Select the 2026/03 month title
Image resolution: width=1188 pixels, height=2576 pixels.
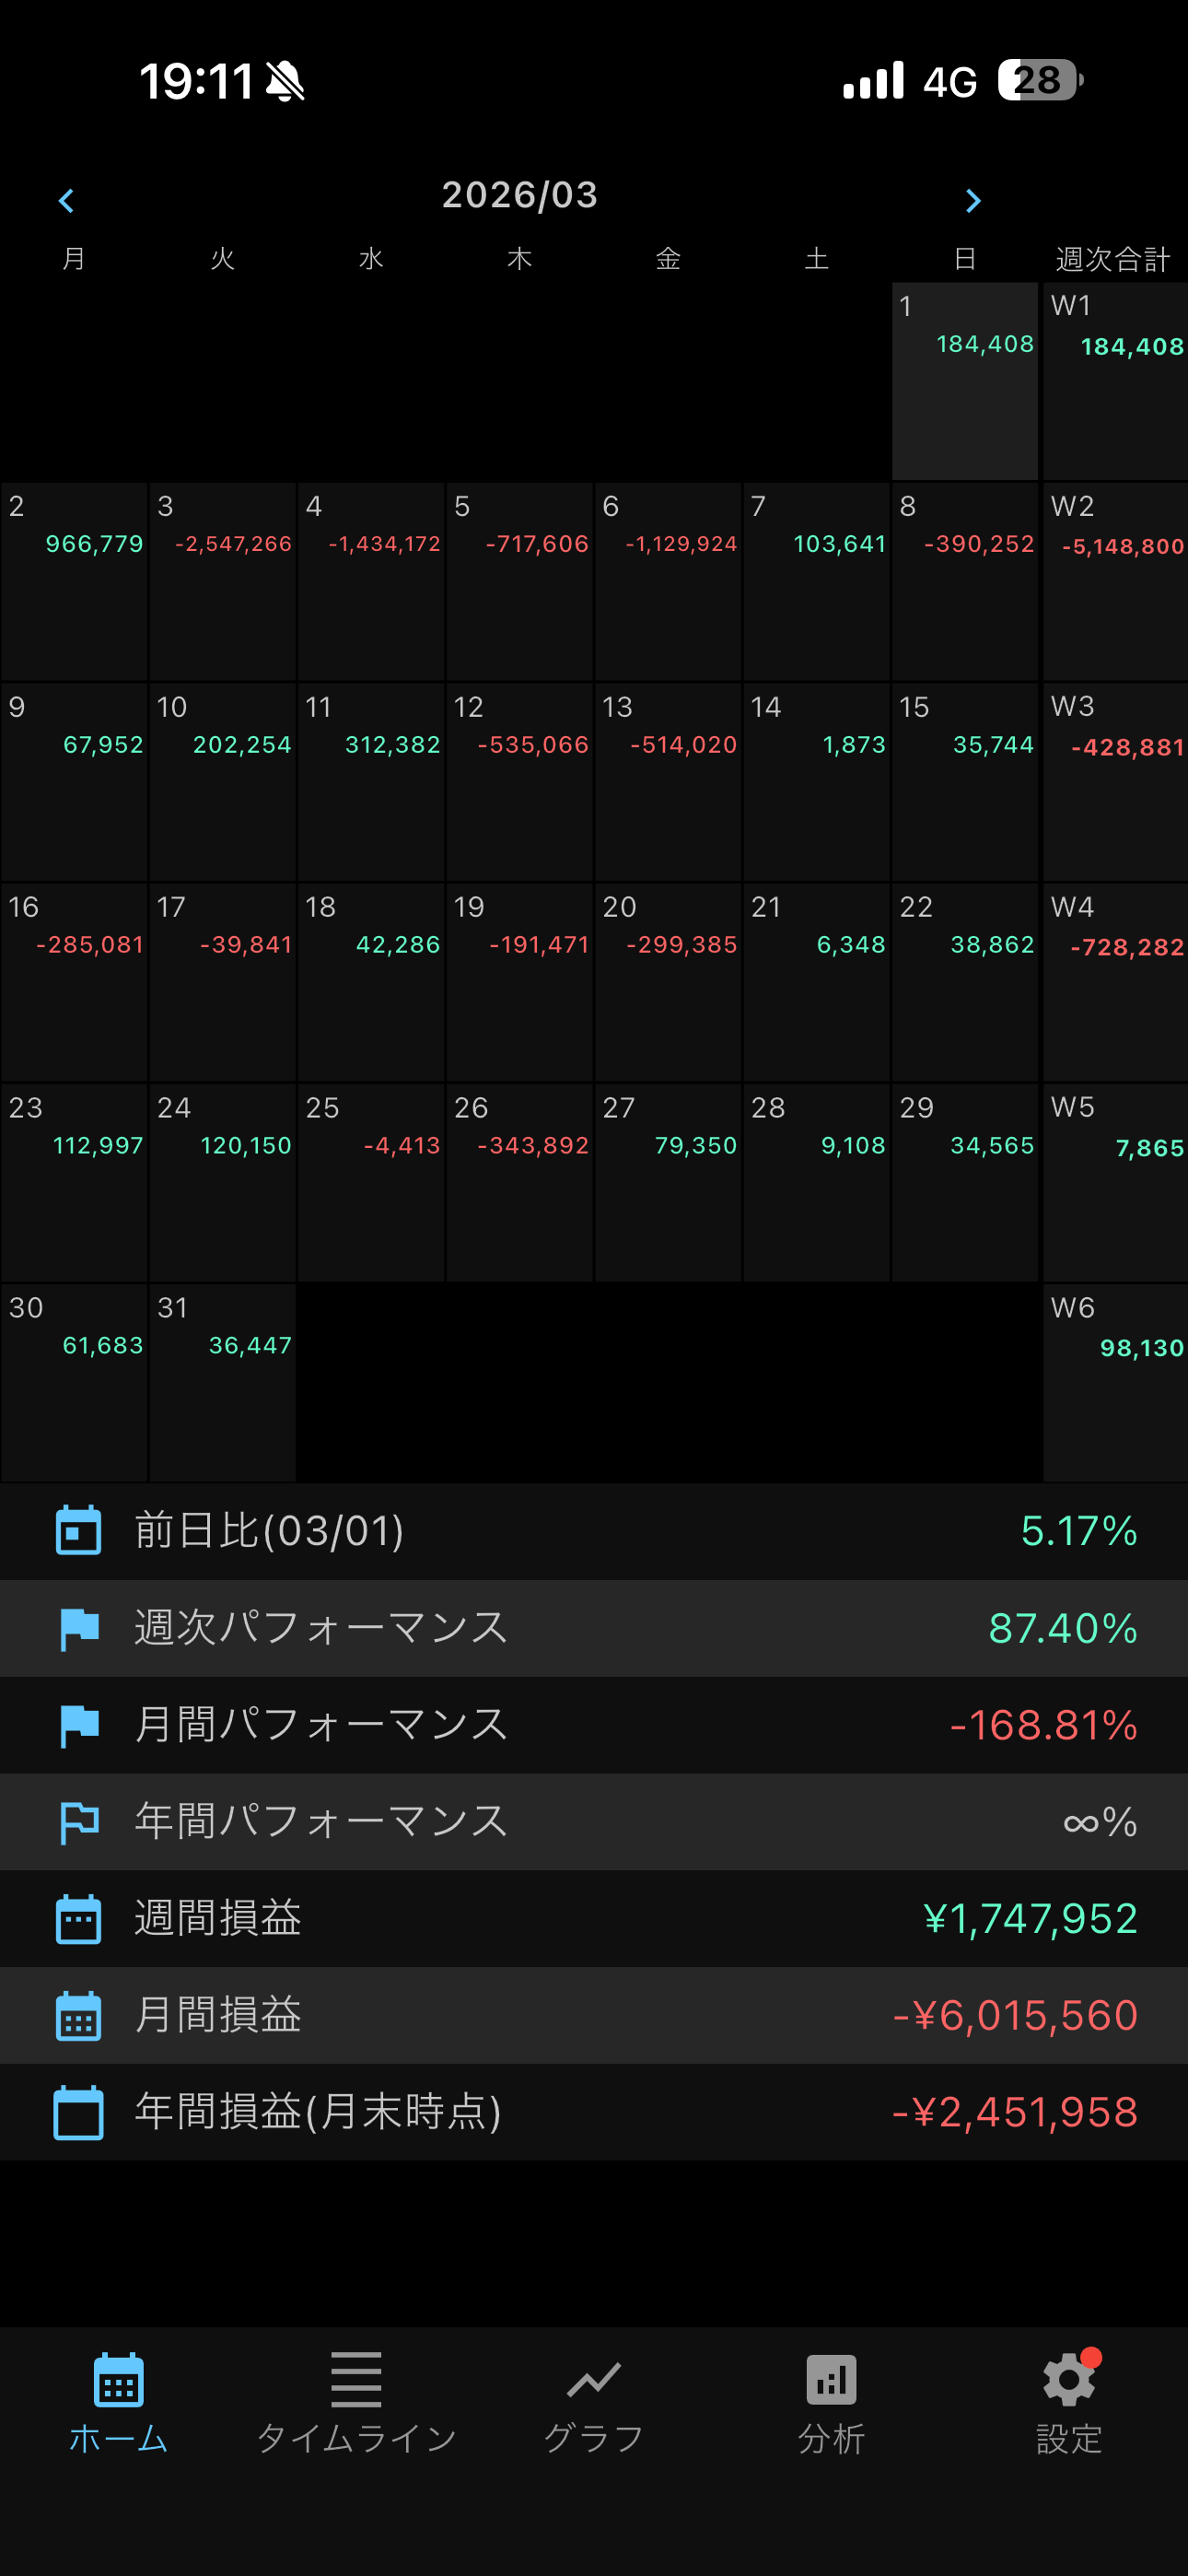[520, 195]
